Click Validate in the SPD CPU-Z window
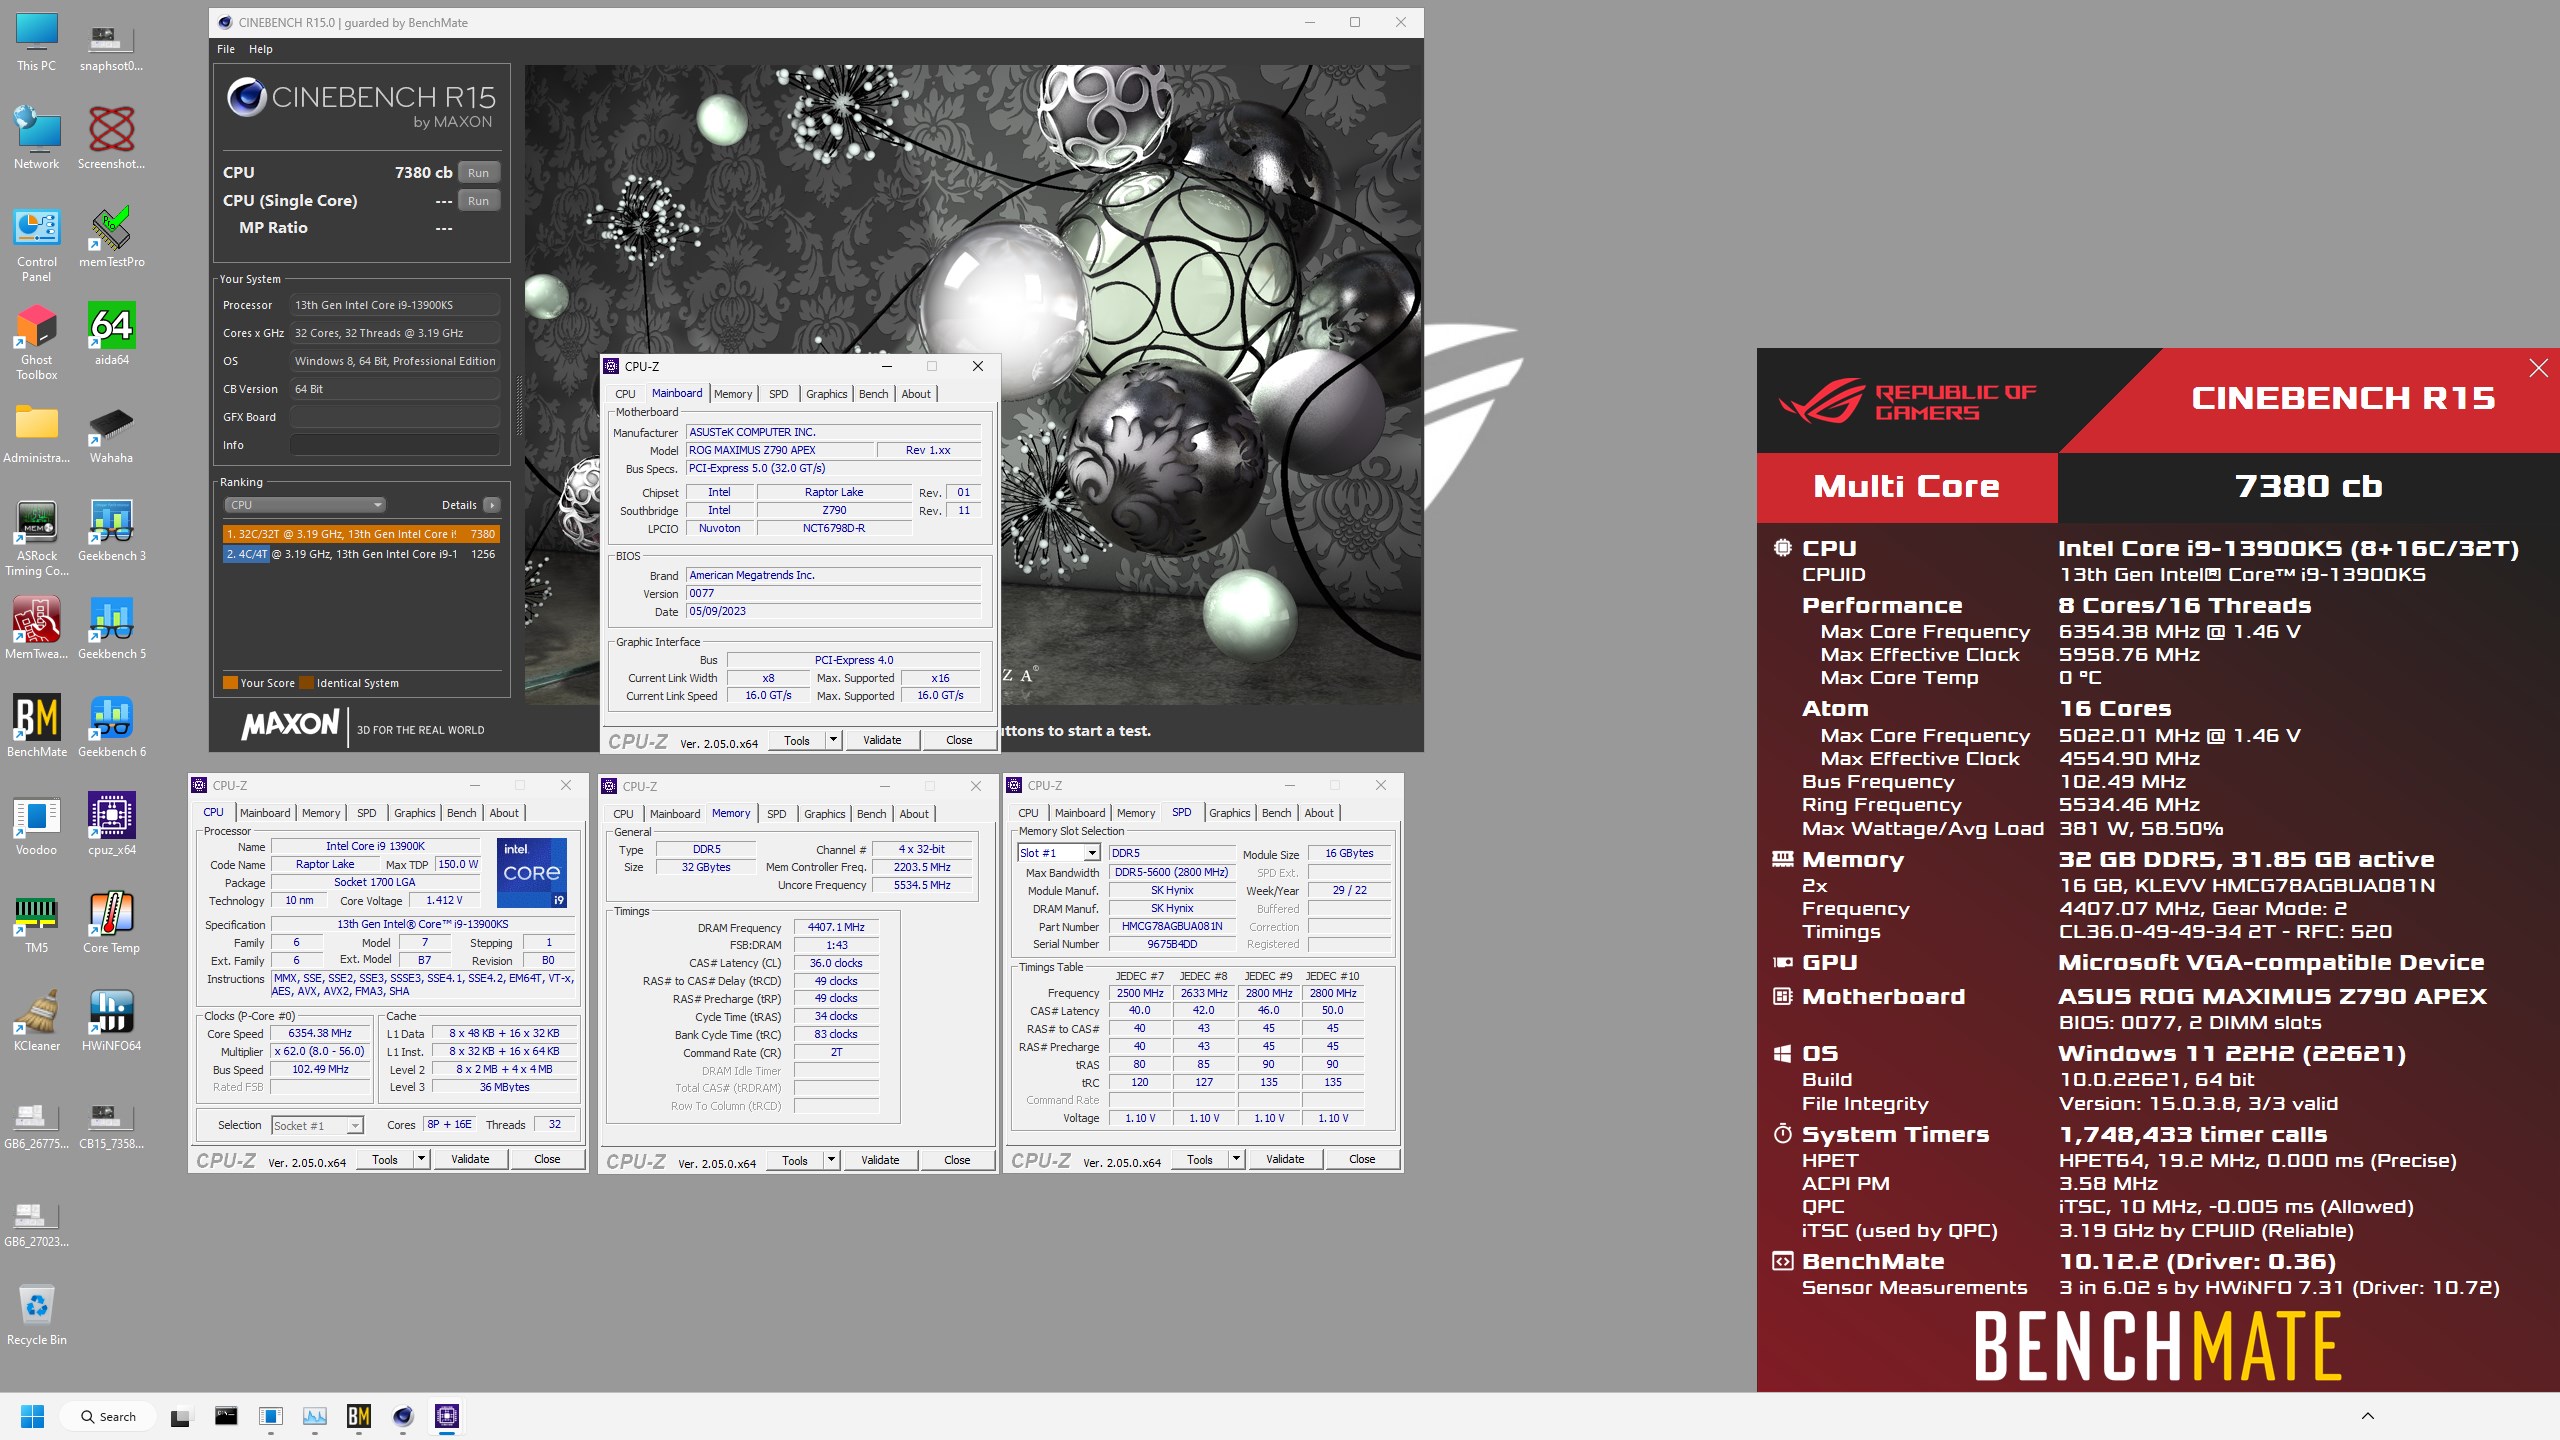The image size is (2560, 1440). click(x=1285, y=1159)
